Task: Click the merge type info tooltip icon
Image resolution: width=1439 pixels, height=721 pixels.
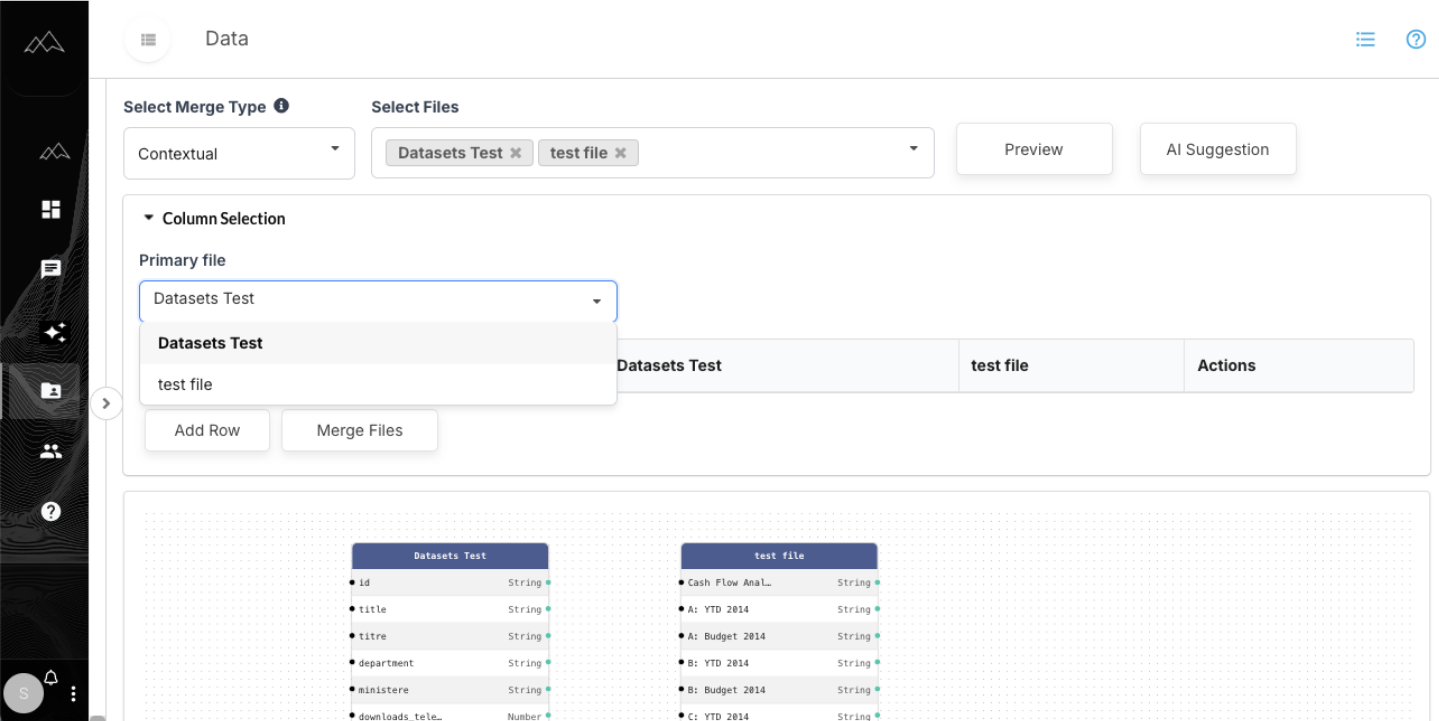Action: click(x=281, y=105)
